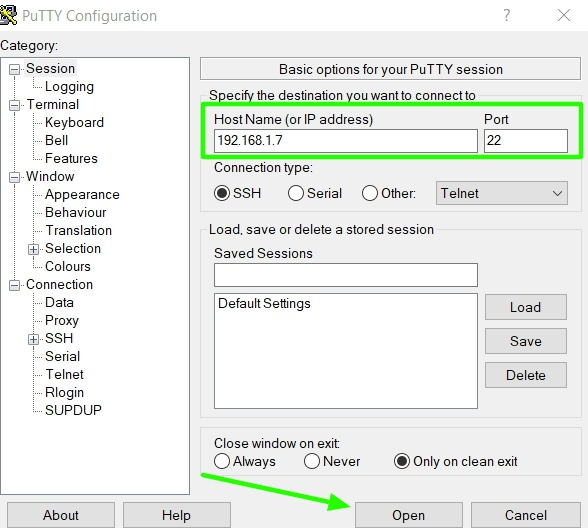Click the Save session button
The image size is (588, 528).
click(525, 341)
